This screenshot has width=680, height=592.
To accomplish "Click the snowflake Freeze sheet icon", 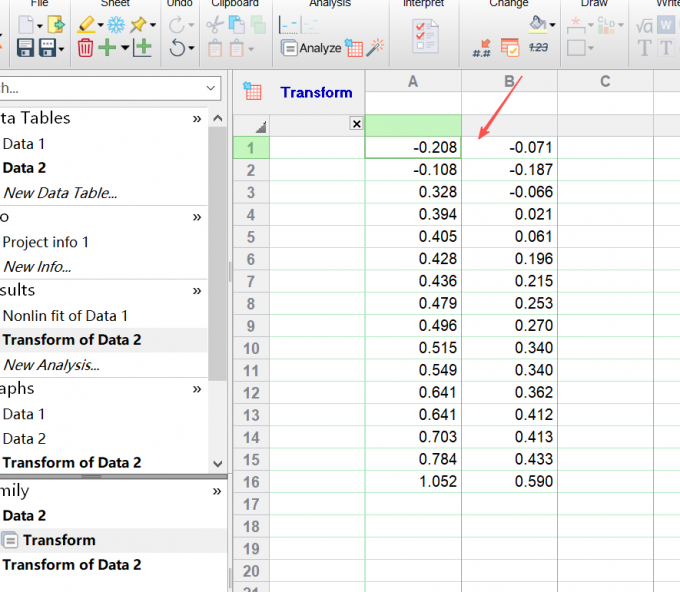I will point(116,25).
